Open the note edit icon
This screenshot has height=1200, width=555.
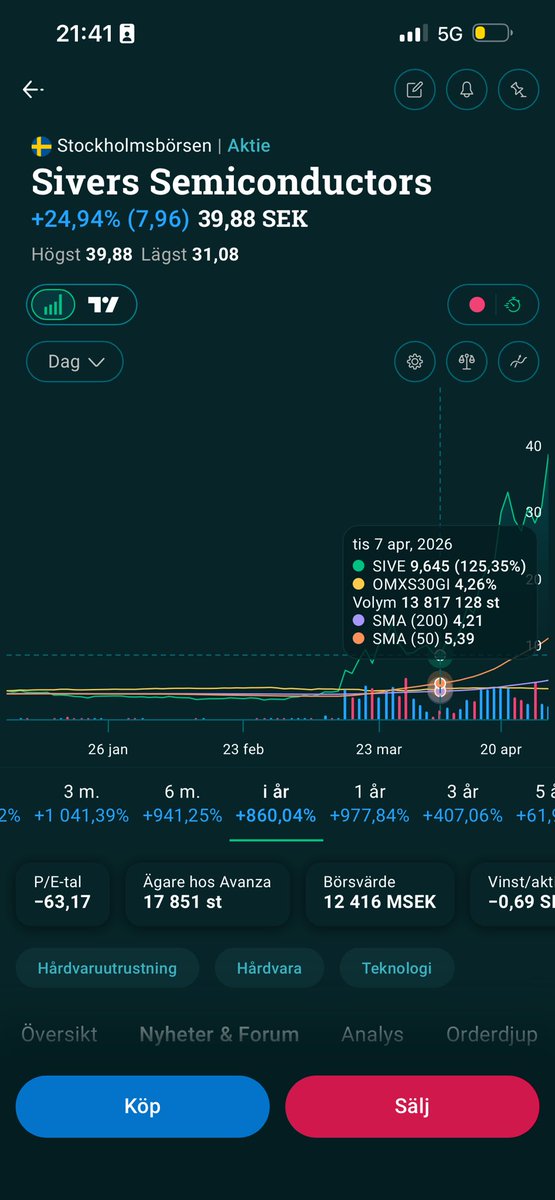tap(414, 90)
